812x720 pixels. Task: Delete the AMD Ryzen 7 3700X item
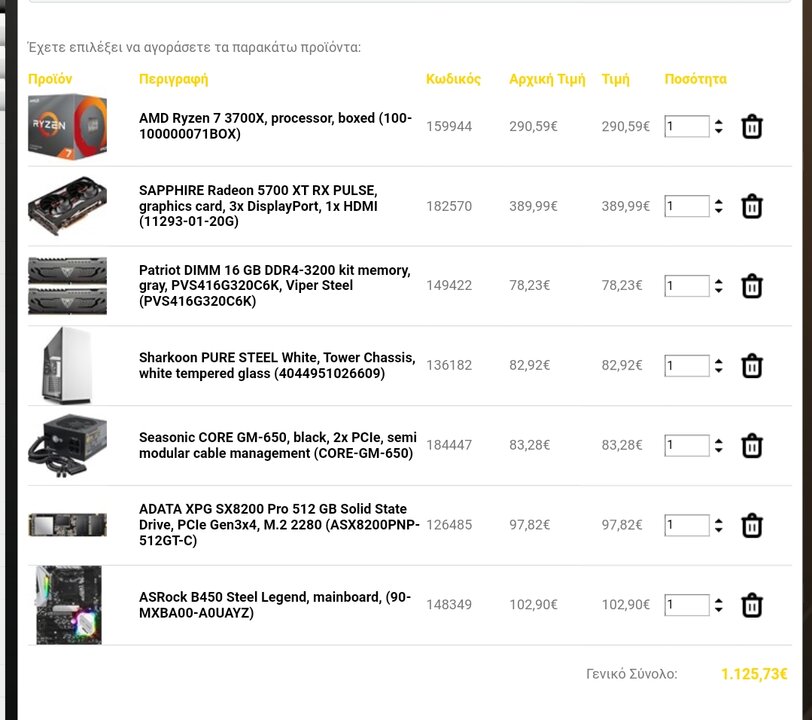tap(751, 127)
